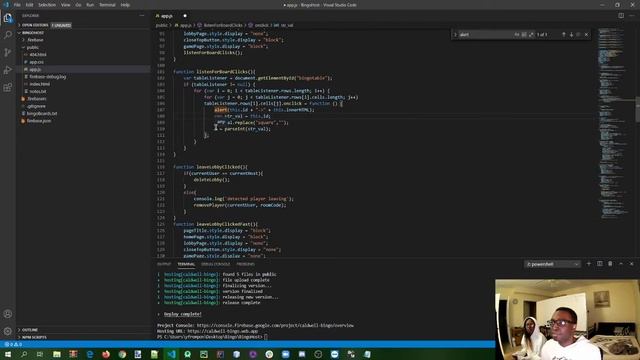Image resolution: width=640 pixels, height=360 pixels.
Task: Open the Terminal menu
Action: [107, 5]
